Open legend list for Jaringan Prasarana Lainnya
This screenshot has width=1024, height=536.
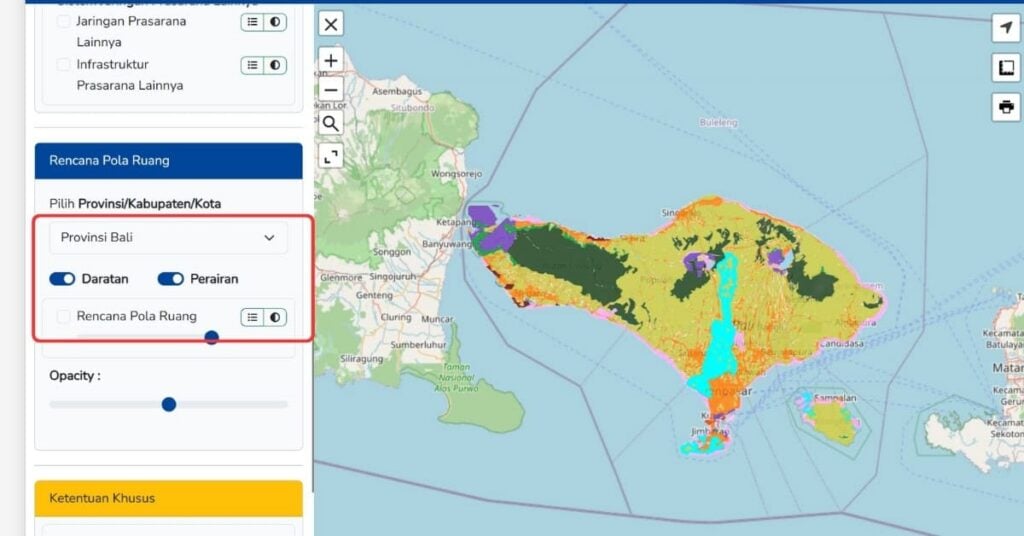click(252, 22)
